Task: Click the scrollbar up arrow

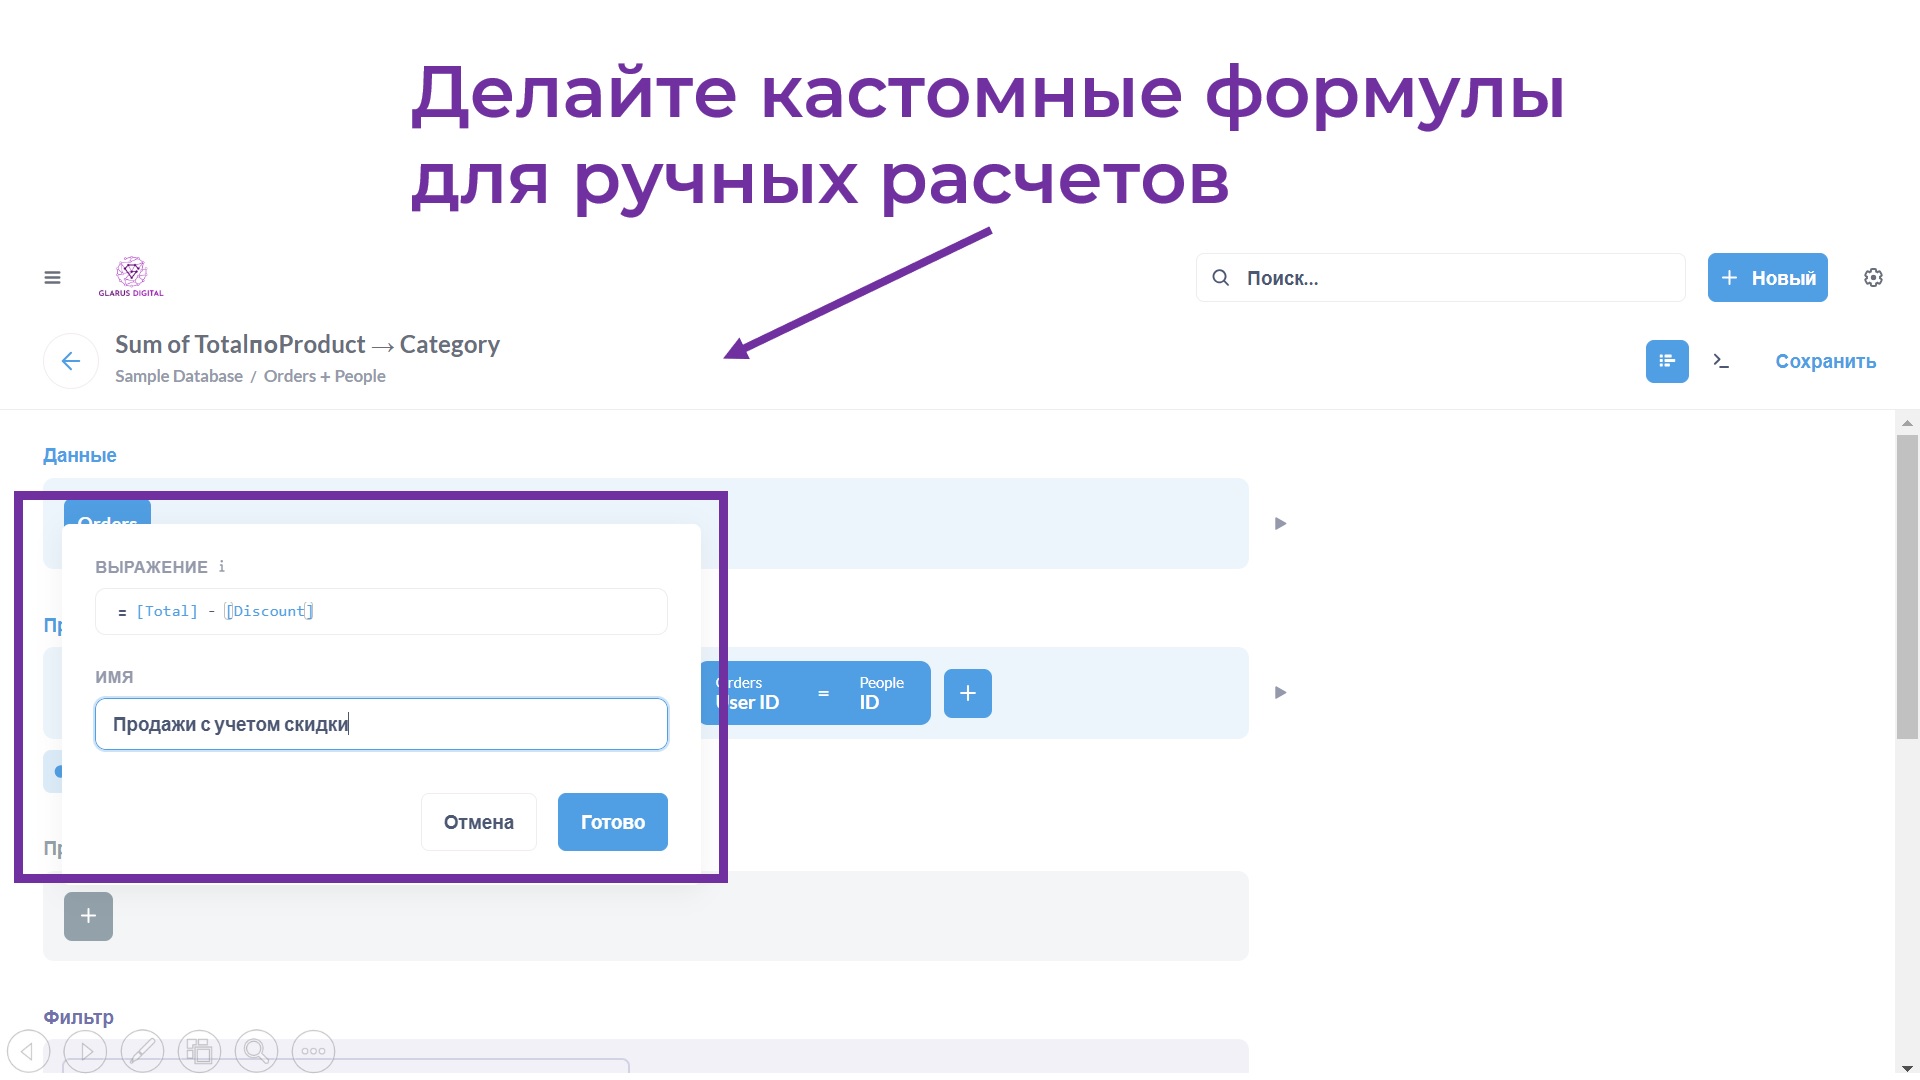Action: point(1907,423)
